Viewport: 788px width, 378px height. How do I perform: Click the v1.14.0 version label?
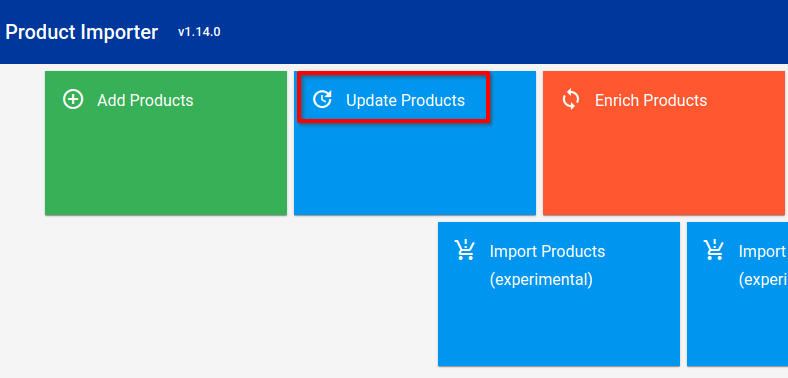[x=199, y=32]
